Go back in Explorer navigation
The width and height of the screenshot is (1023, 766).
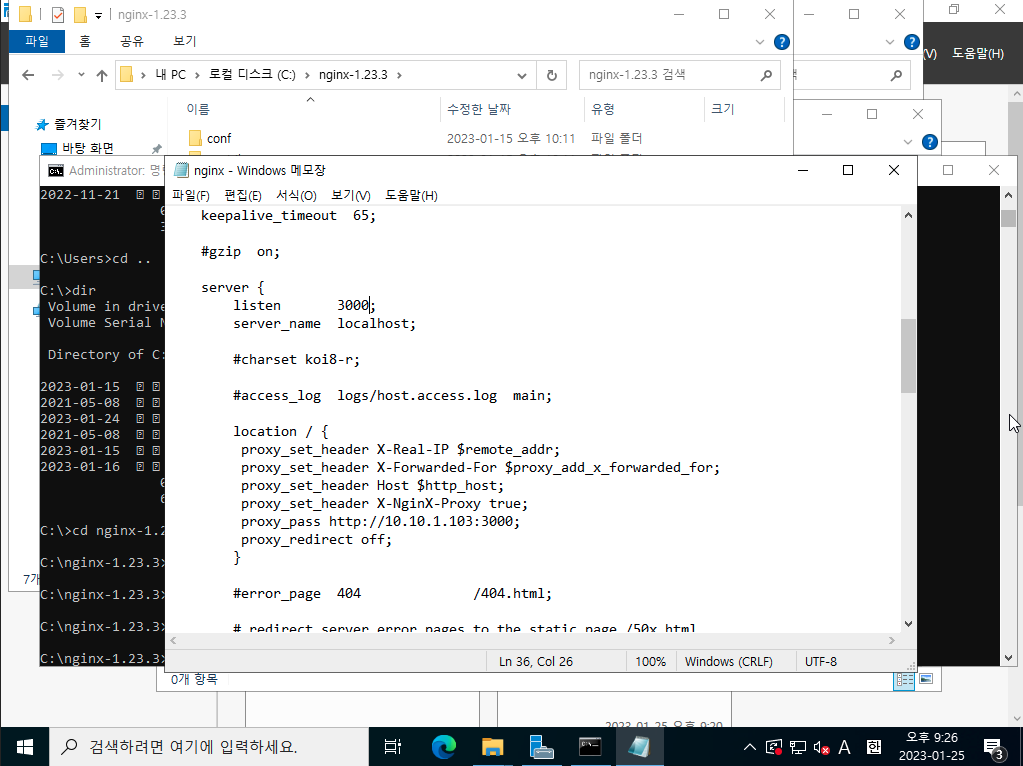click(x=28, y=75)
